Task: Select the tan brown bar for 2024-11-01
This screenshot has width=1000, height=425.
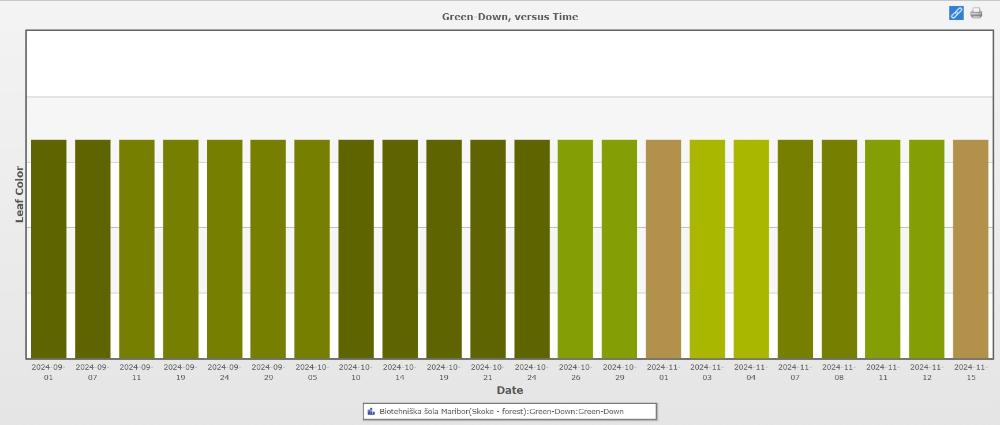Action: (663, 248)
